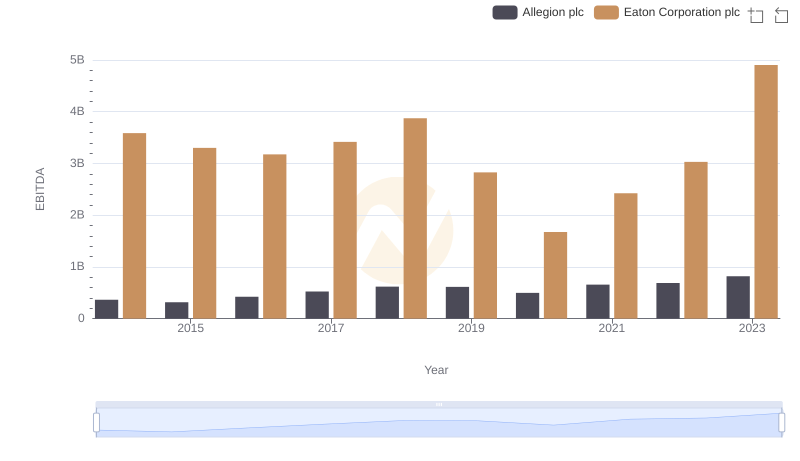Click the 1B y-axis label

(x=77, y=266)
